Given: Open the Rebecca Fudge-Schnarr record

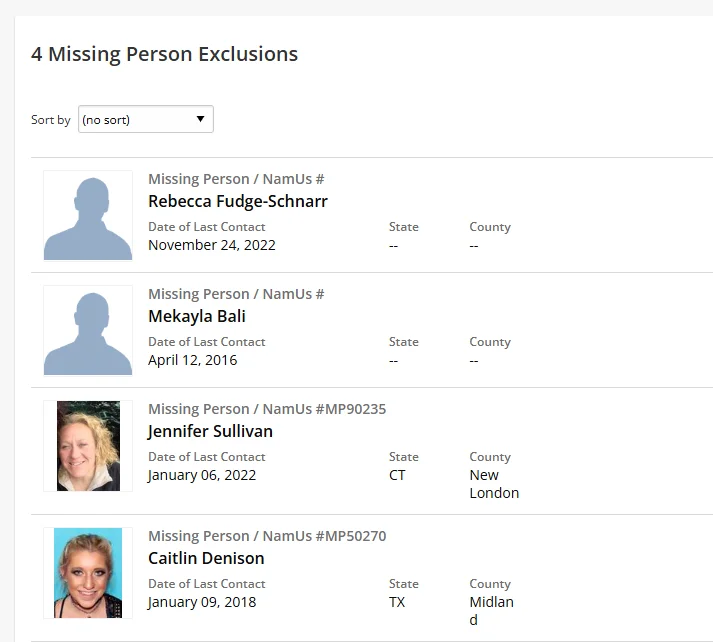Looking at the screenshot, I should pyautogui.click(x=238, y=201).
